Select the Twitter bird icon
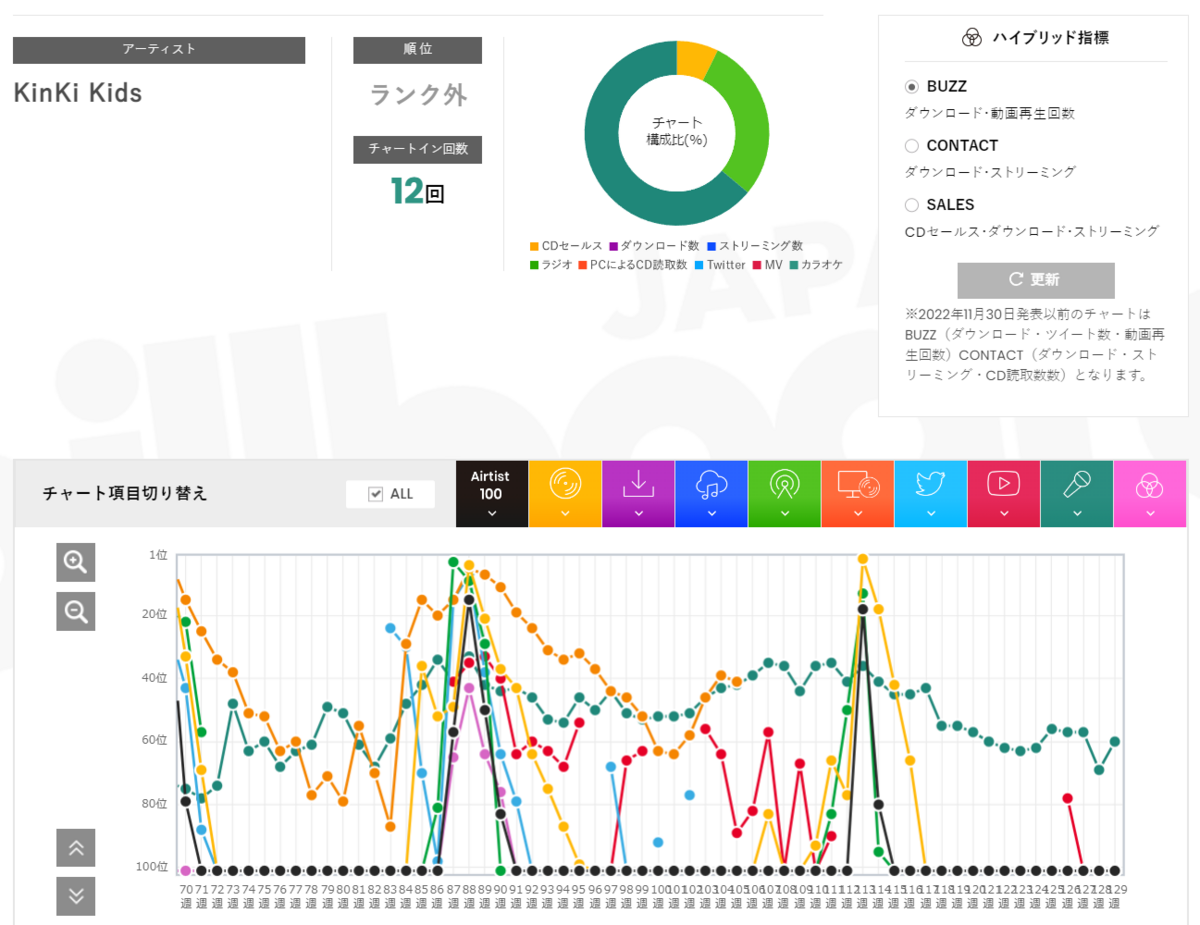Screen dimensions: 1200x925 point(931,484)
